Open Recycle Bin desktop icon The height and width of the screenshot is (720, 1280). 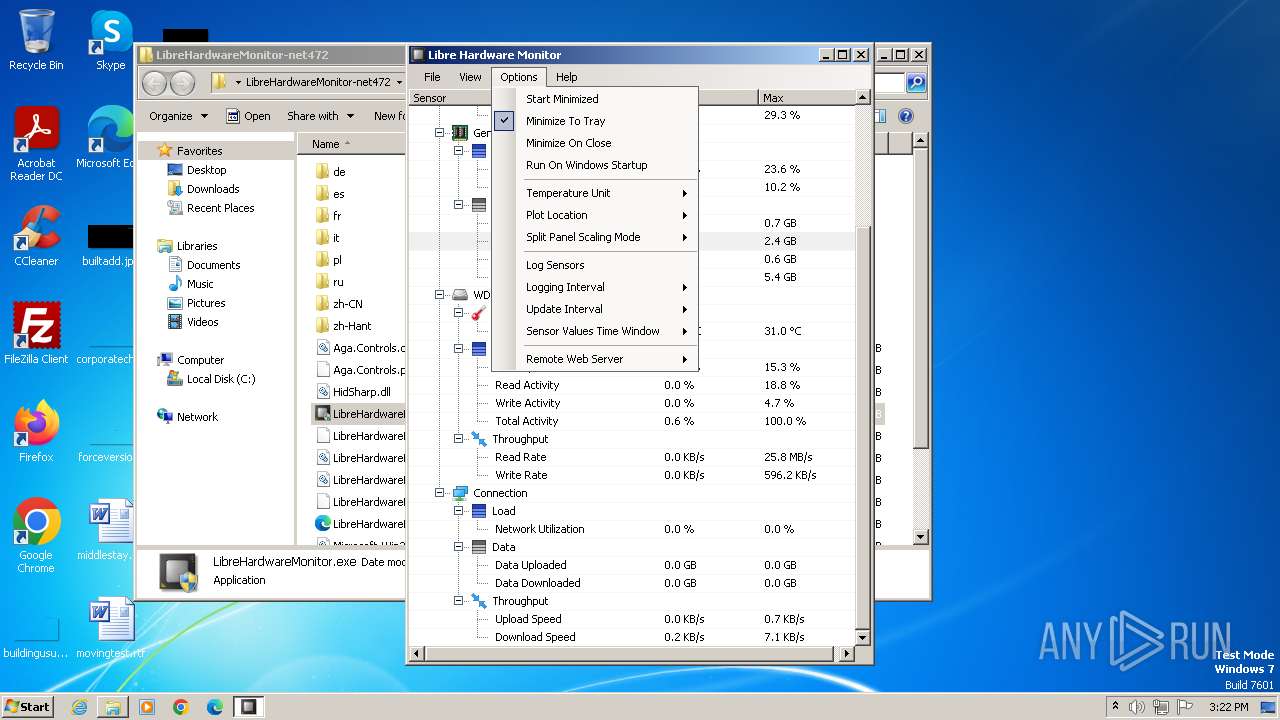click(x=36, y=40)
